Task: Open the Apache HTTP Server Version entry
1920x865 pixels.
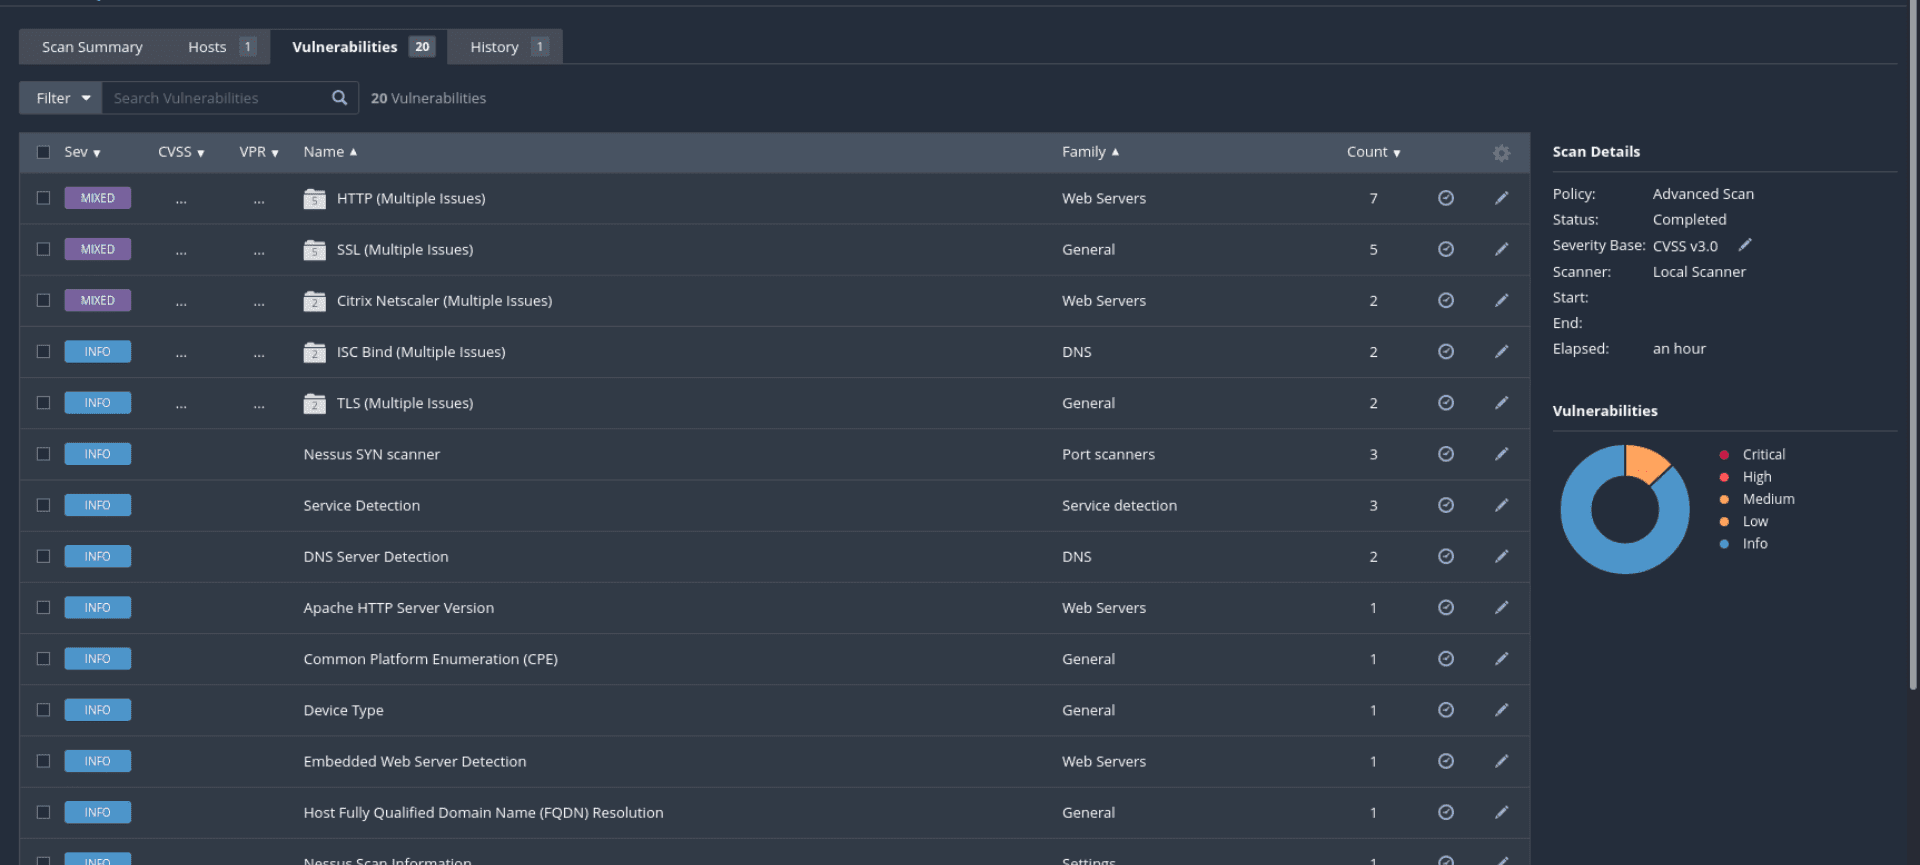Action: coord(398,608)
